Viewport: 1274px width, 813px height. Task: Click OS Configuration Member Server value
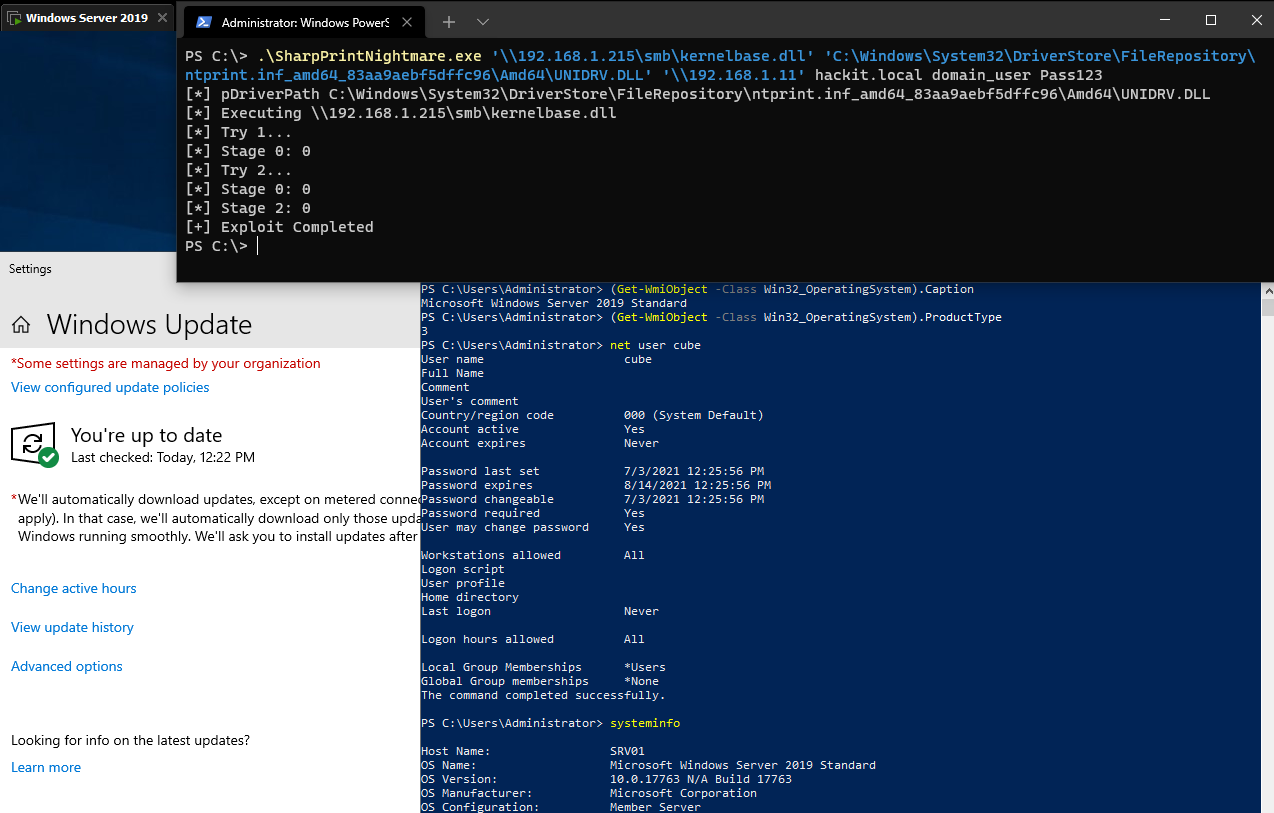[x=655, y=807]
